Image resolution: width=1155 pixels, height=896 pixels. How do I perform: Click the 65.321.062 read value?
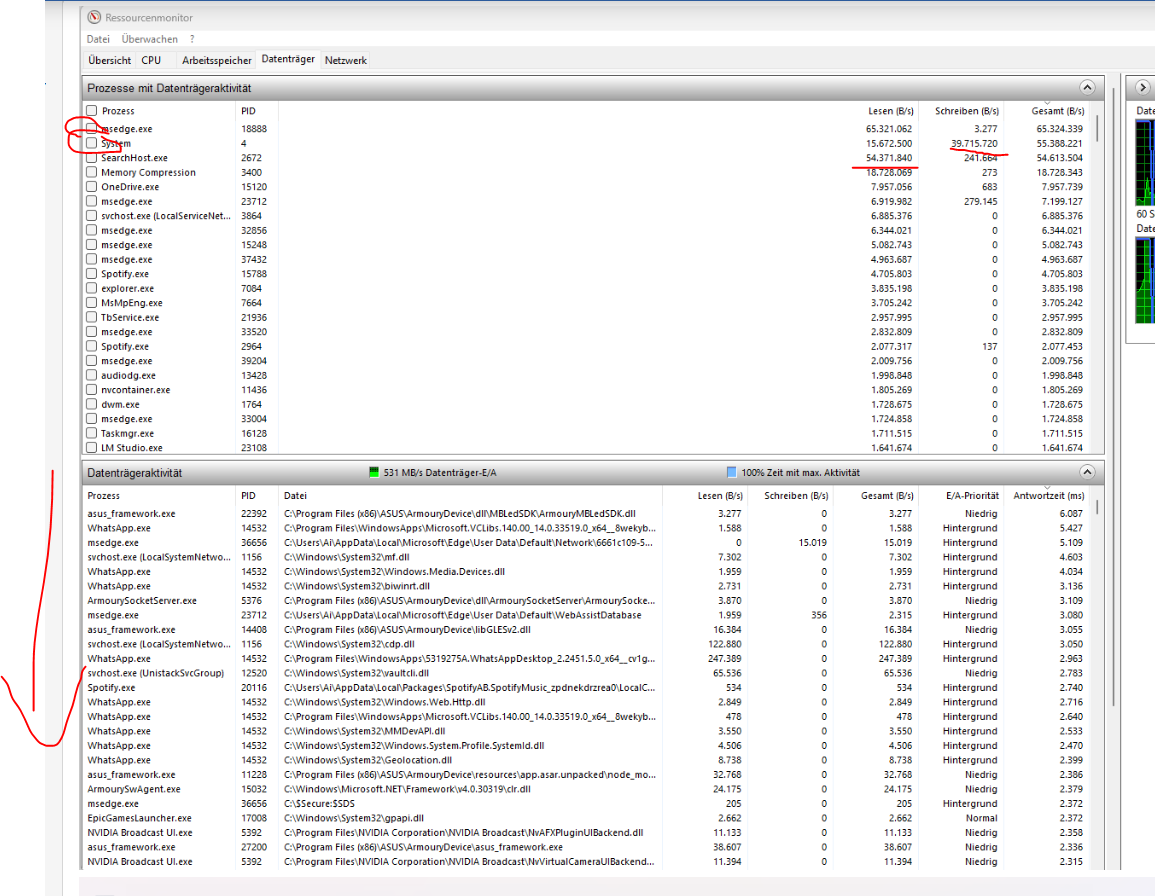click(889, 129)
